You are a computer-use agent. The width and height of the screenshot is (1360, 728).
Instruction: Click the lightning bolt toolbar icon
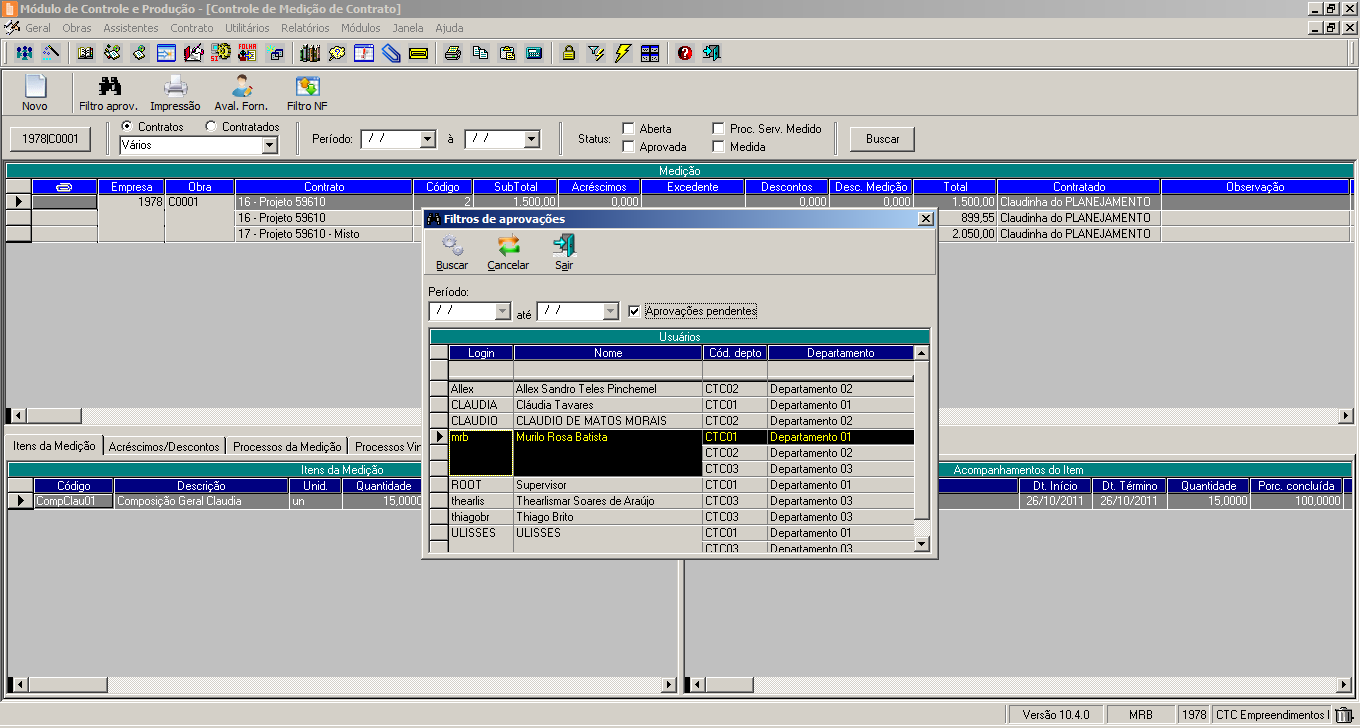[x=623, y=53]
